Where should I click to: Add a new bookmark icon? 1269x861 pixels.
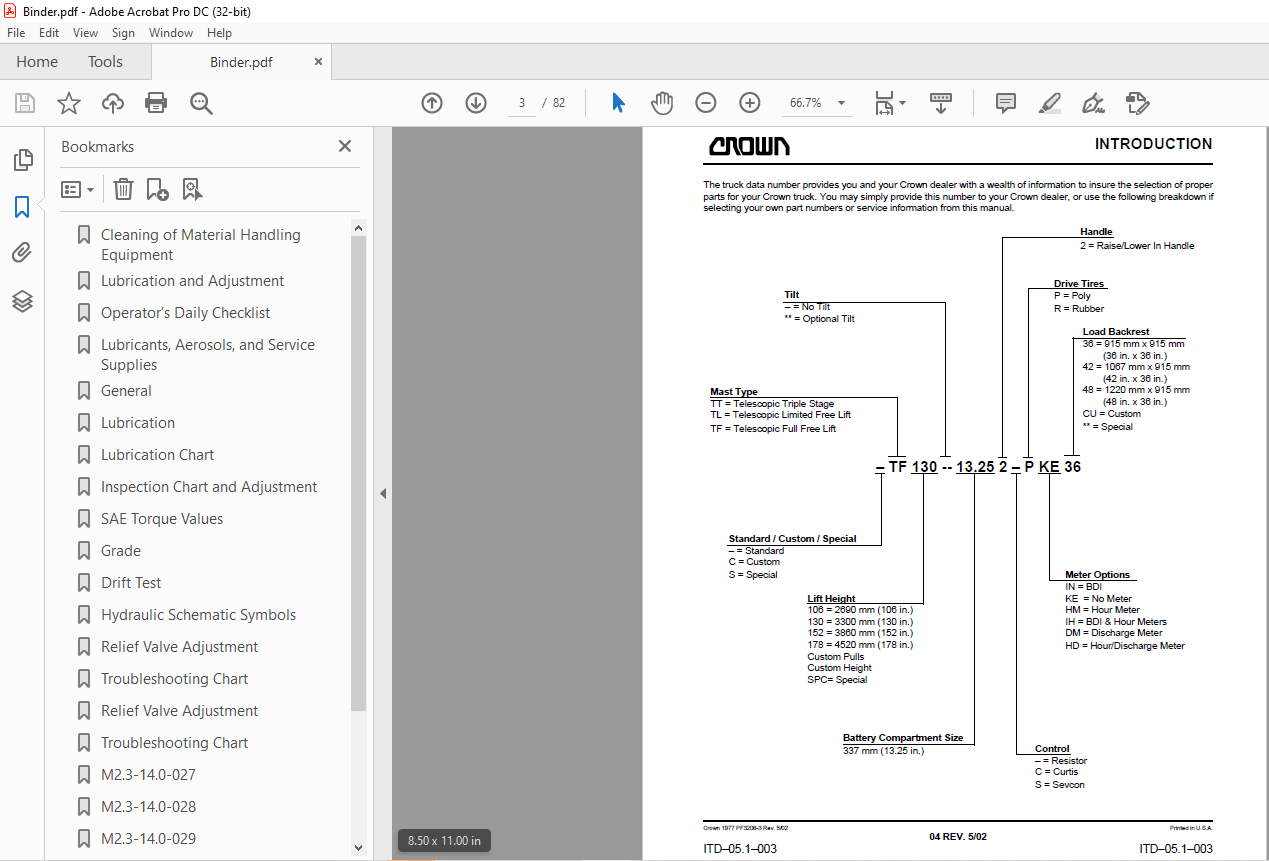pos(157,189)
